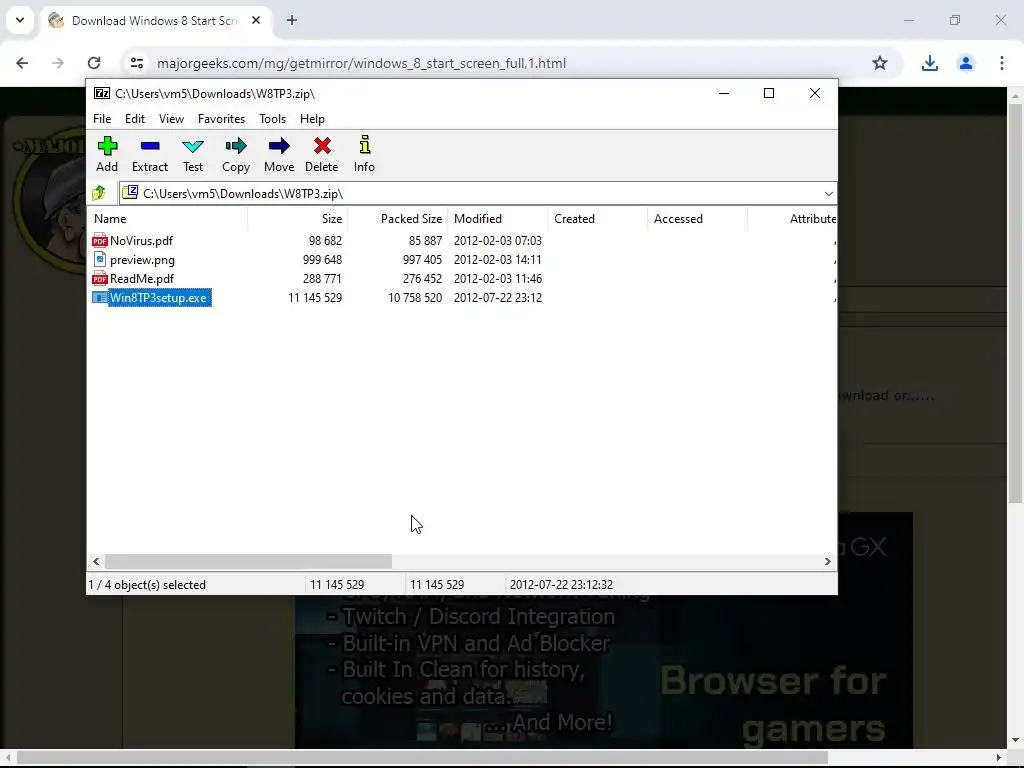Viewport: 1024px width, 768px height.
Task: Click status bar timestamp 2012-07-22 23:12:32
Action: point(561,585)
